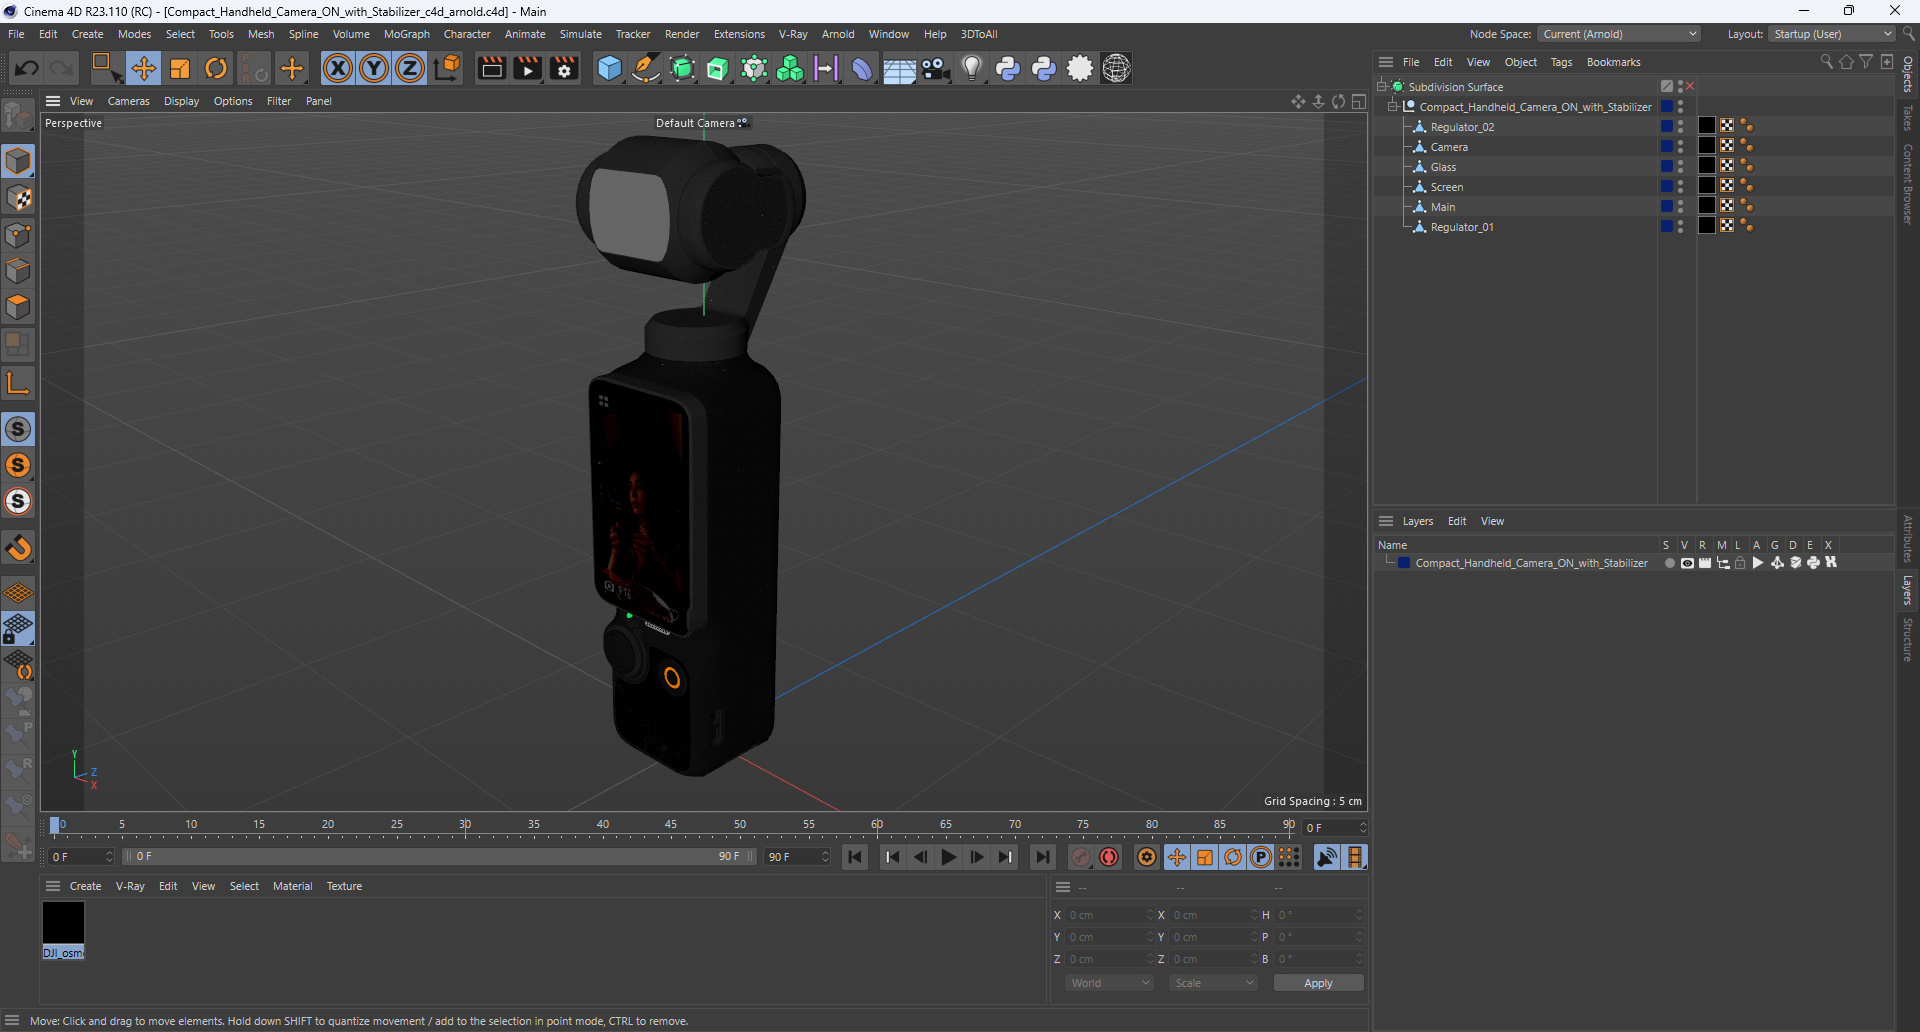Select the Scale tool
This screenshot has height=1032, width=1920.
pos(180,68)
